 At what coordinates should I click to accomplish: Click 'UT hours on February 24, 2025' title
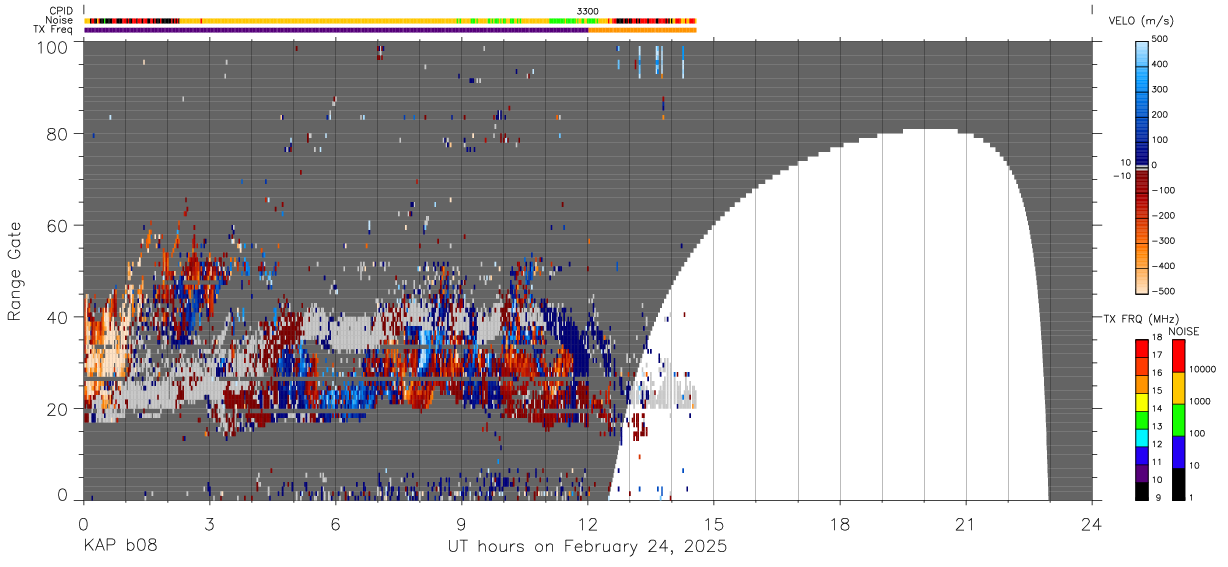(x=586, y=547)
